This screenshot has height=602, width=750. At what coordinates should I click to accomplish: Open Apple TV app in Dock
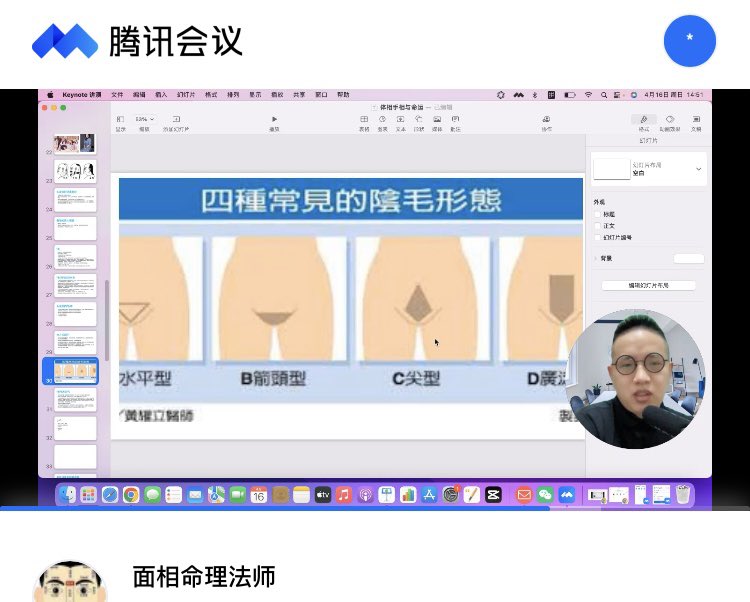[323, 494]
